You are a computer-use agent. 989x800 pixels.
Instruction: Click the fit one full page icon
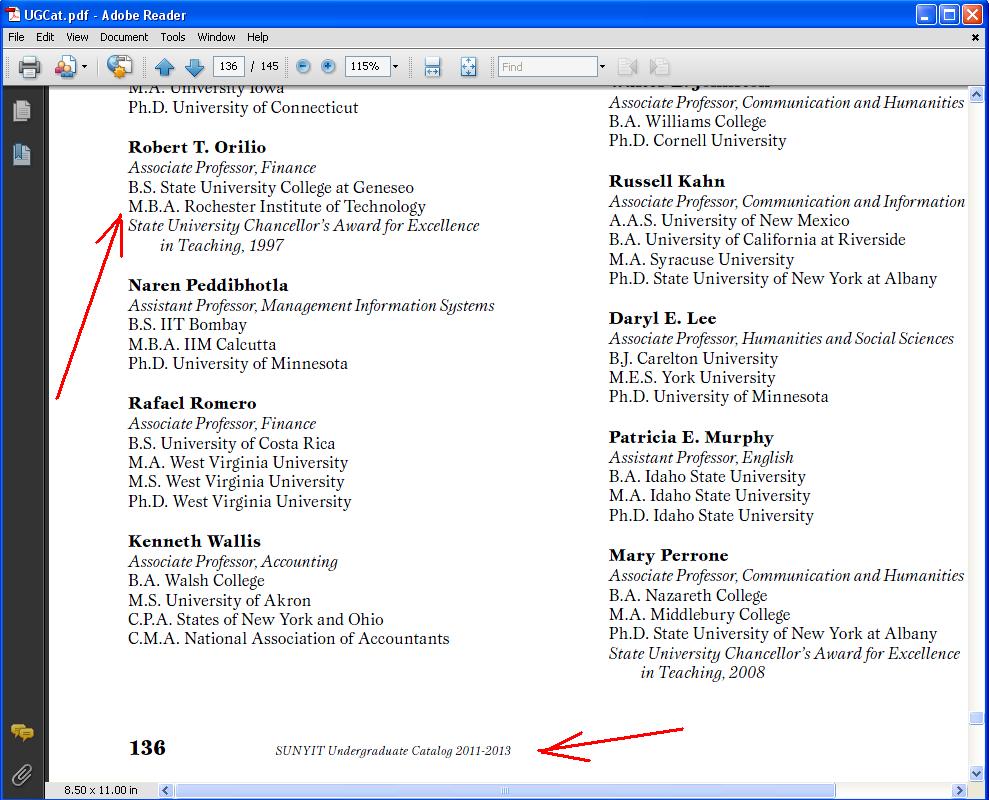click(x=468, y=67)
